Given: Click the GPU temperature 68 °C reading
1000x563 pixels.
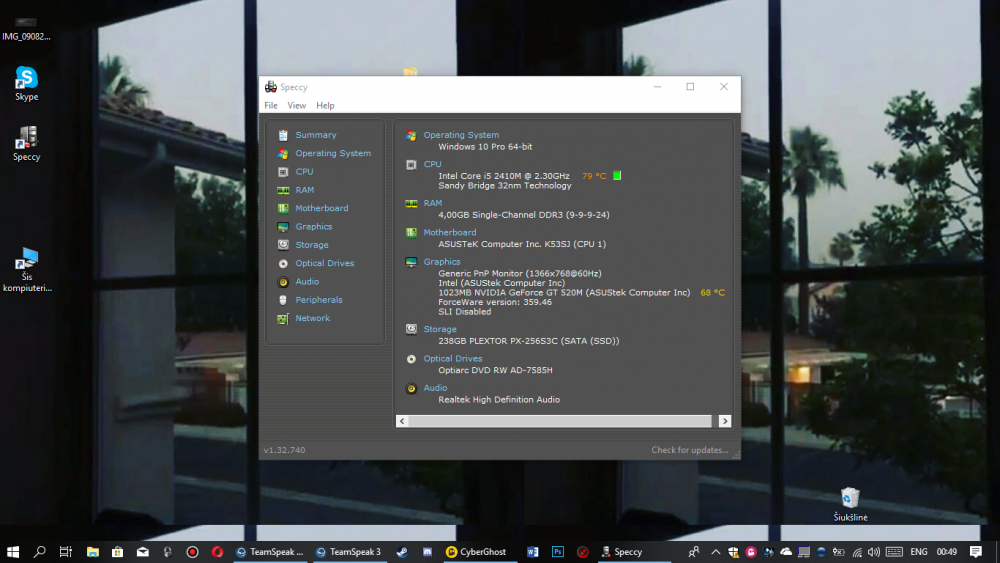Looking at the screenshot, I should tap(712, 293).
